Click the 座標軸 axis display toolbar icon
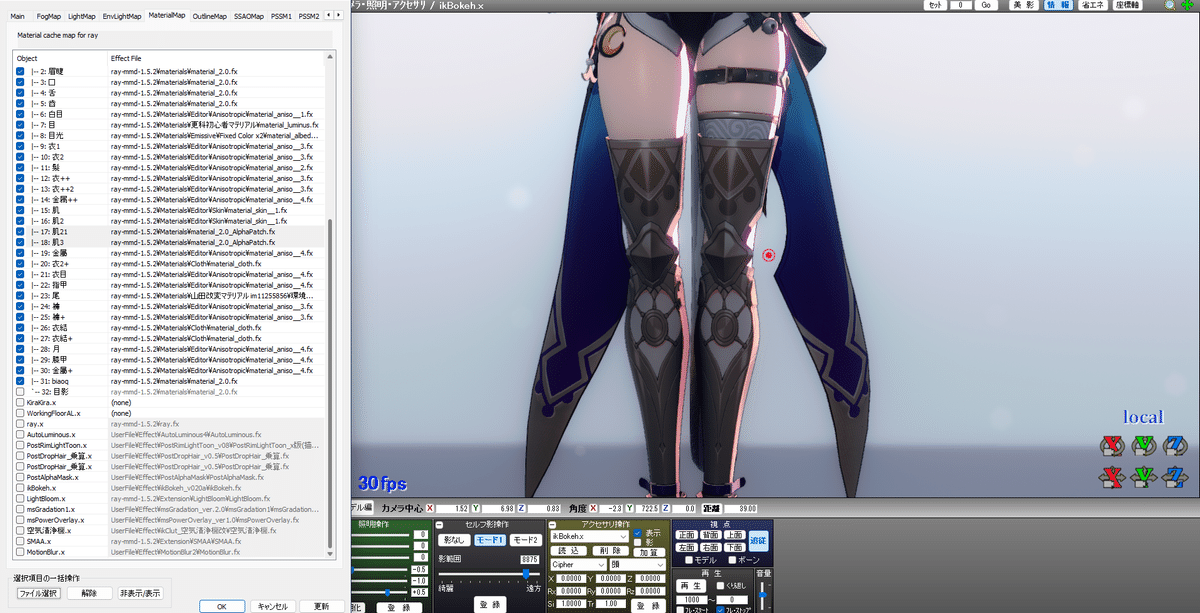This screenshot has width=1200, height=613. [1127, 6]
